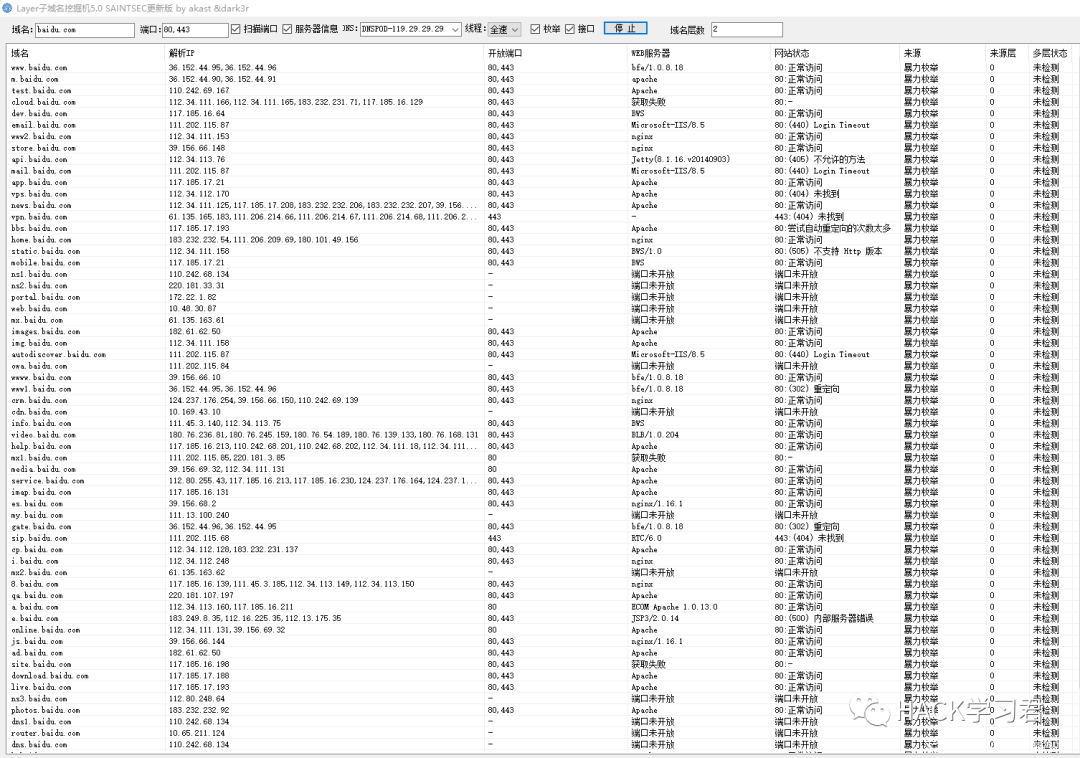Select the mail.baidu.com row
The image size is (1080, 758).
[540, 171]
